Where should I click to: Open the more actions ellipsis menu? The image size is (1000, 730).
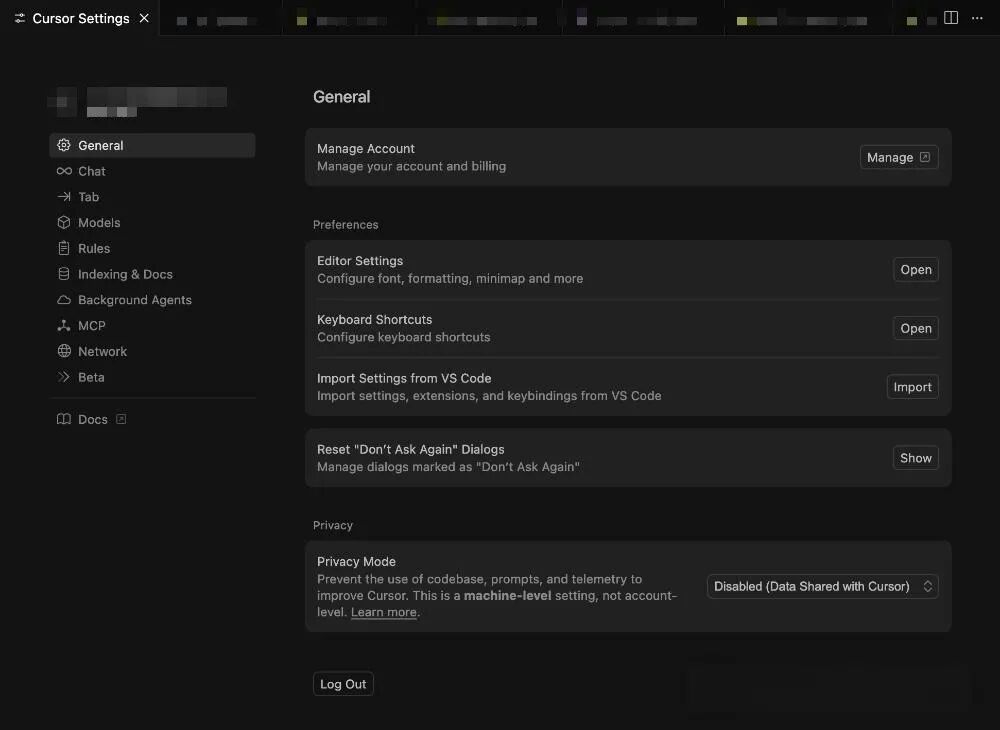point(977,18)
